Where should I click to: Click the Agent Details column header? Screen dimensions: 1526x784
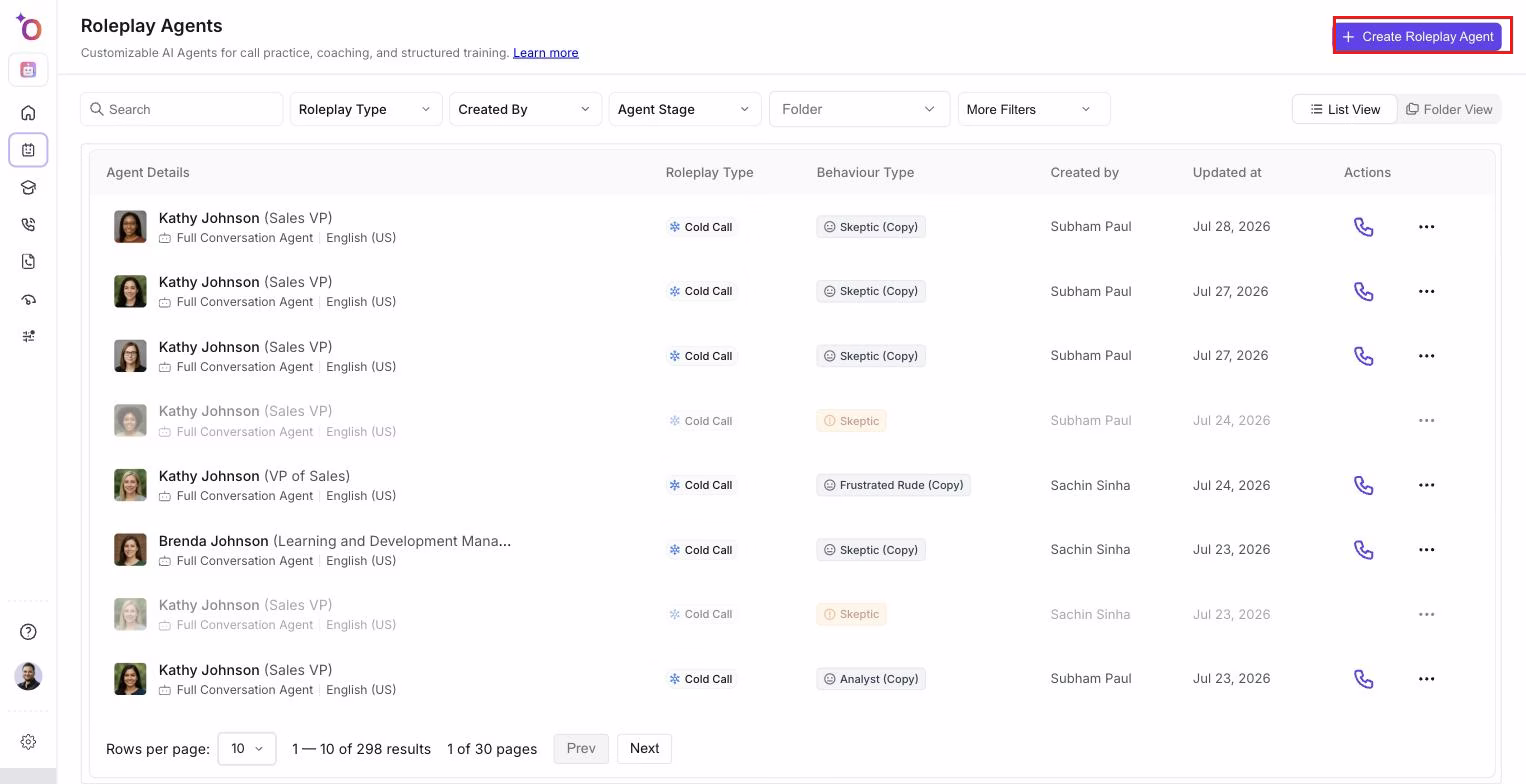click(x=148, y=172)
